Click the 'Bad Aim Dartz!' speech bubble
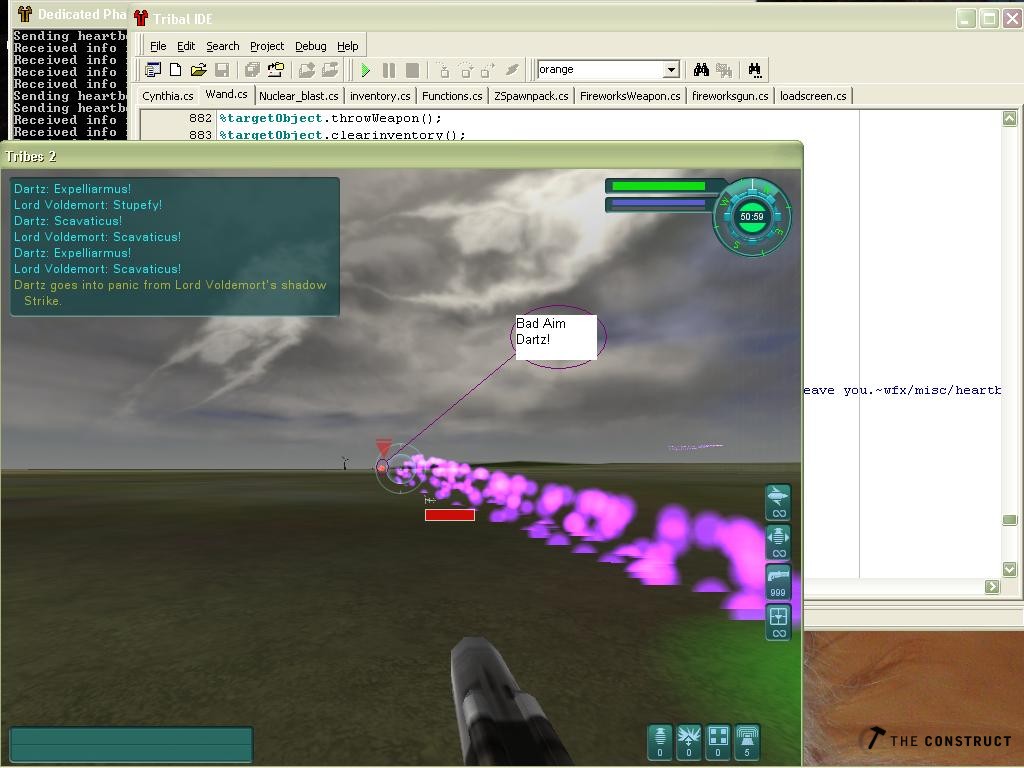Image resolution: width=1024 pixels, height=768 pixels. (x=556, y=337)
